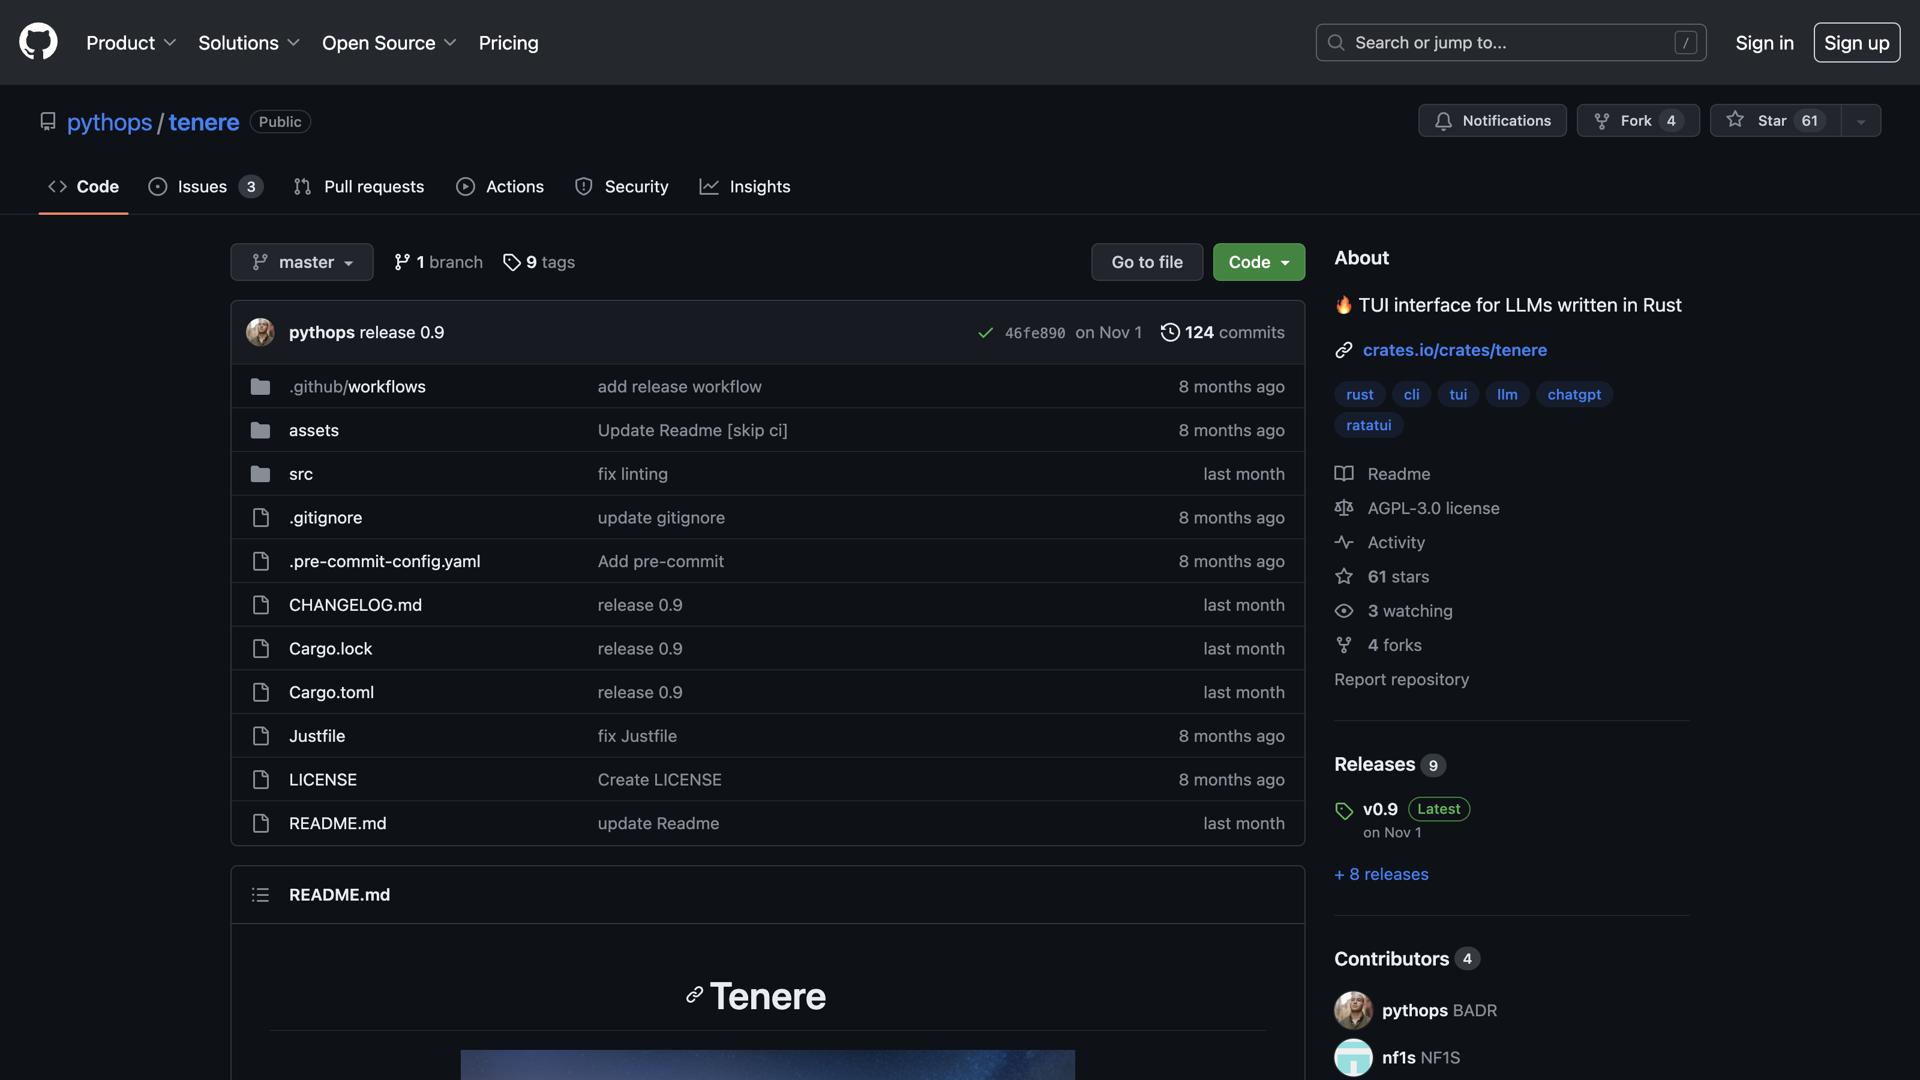Click the Tenere heading anchor link icon
1920x1080 pixels.
[694, 995]
